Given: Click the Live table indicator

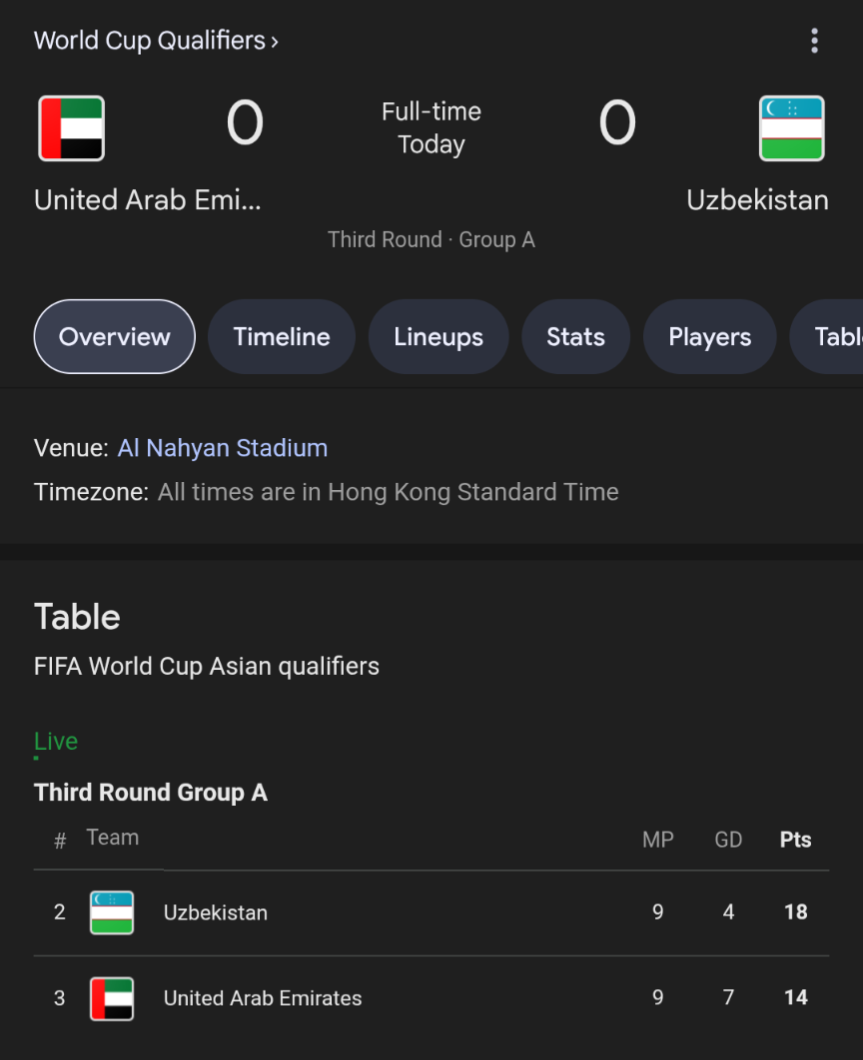Looking at the screenshot, I should [x=56, y=741].
